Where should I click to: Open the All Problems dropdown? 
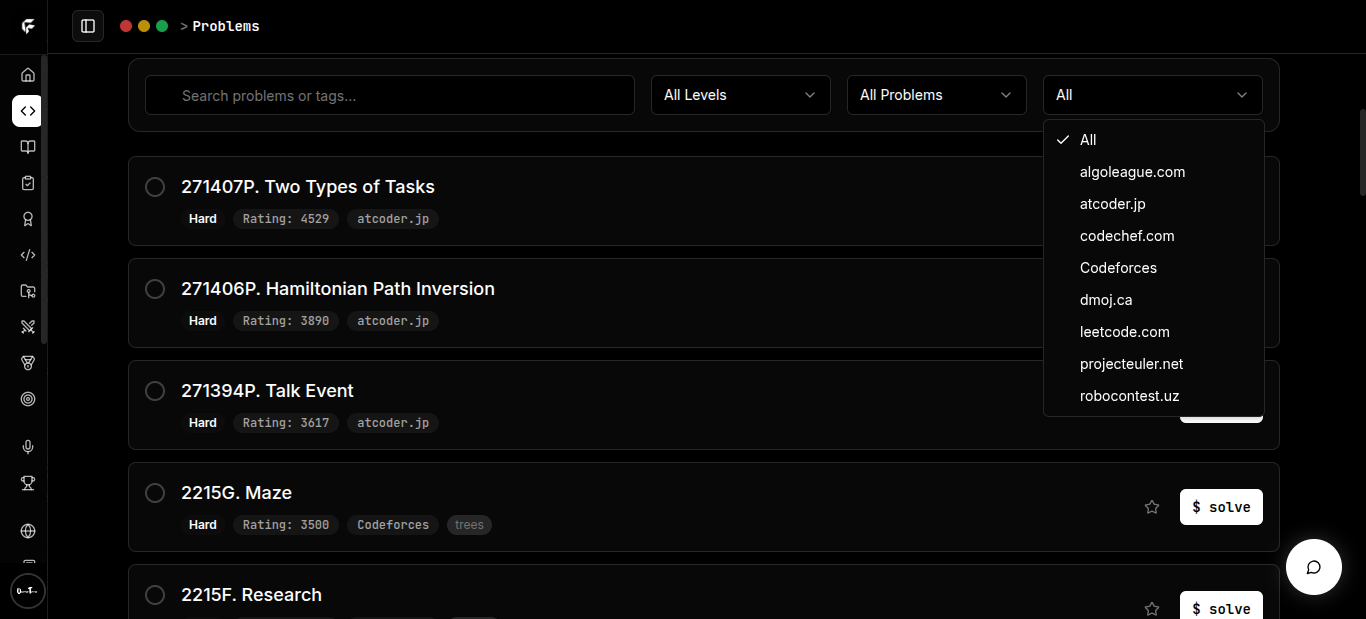click(937, 95)
